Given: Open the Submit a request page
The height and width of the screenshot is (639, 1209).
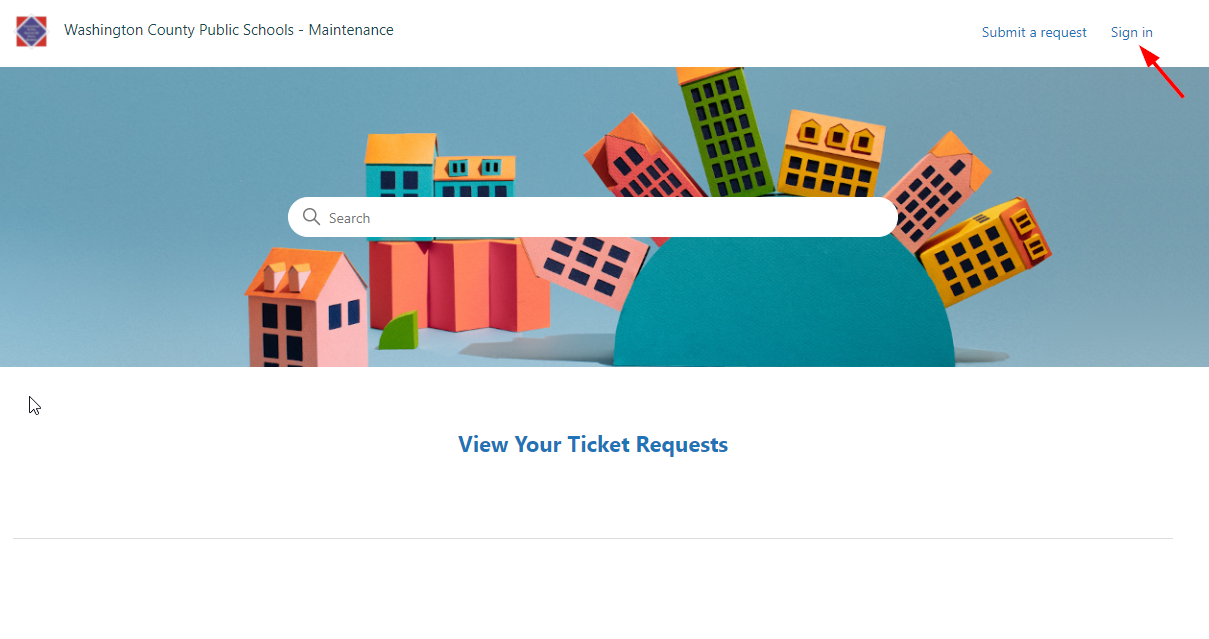Looking at the screenshot, I should pos(1034,32).
